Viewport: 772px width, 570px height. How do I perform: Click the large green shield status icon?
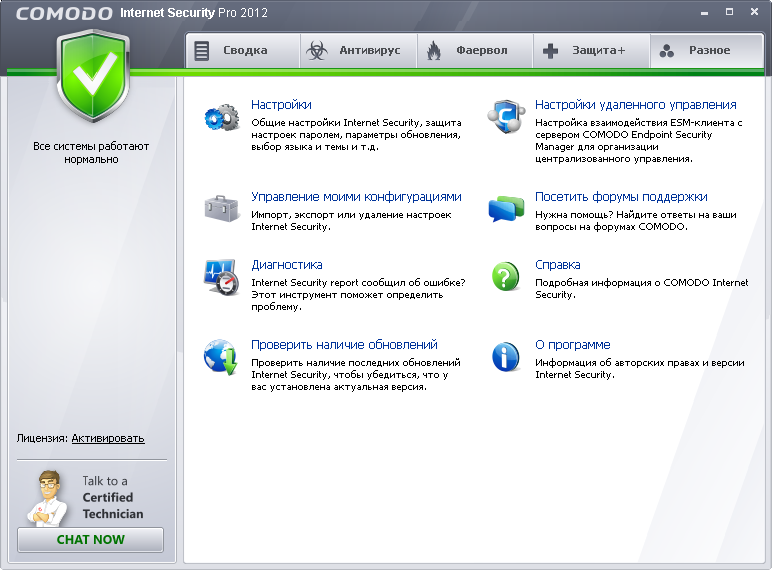tap(93, 75)
